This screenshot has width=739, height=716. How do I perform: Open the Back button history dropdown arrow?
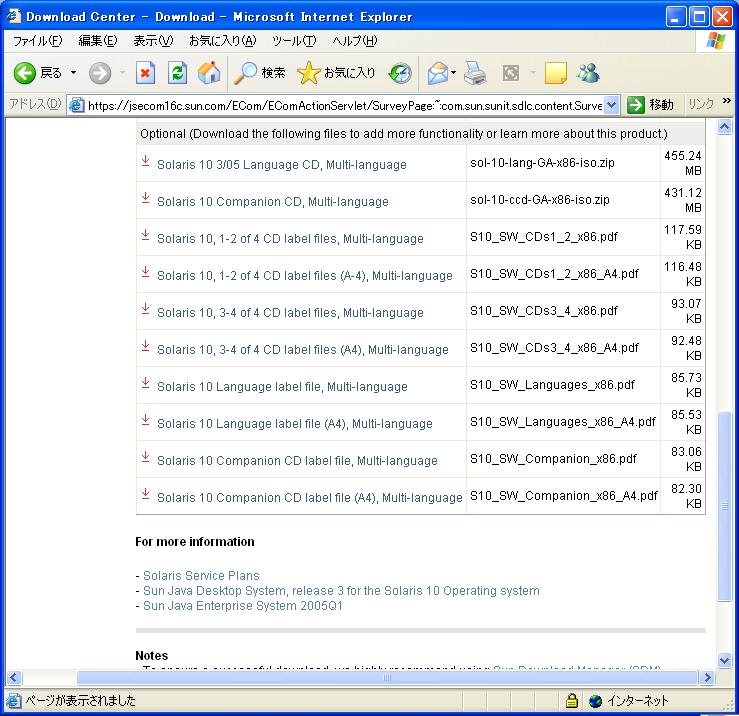click(74, 73)
